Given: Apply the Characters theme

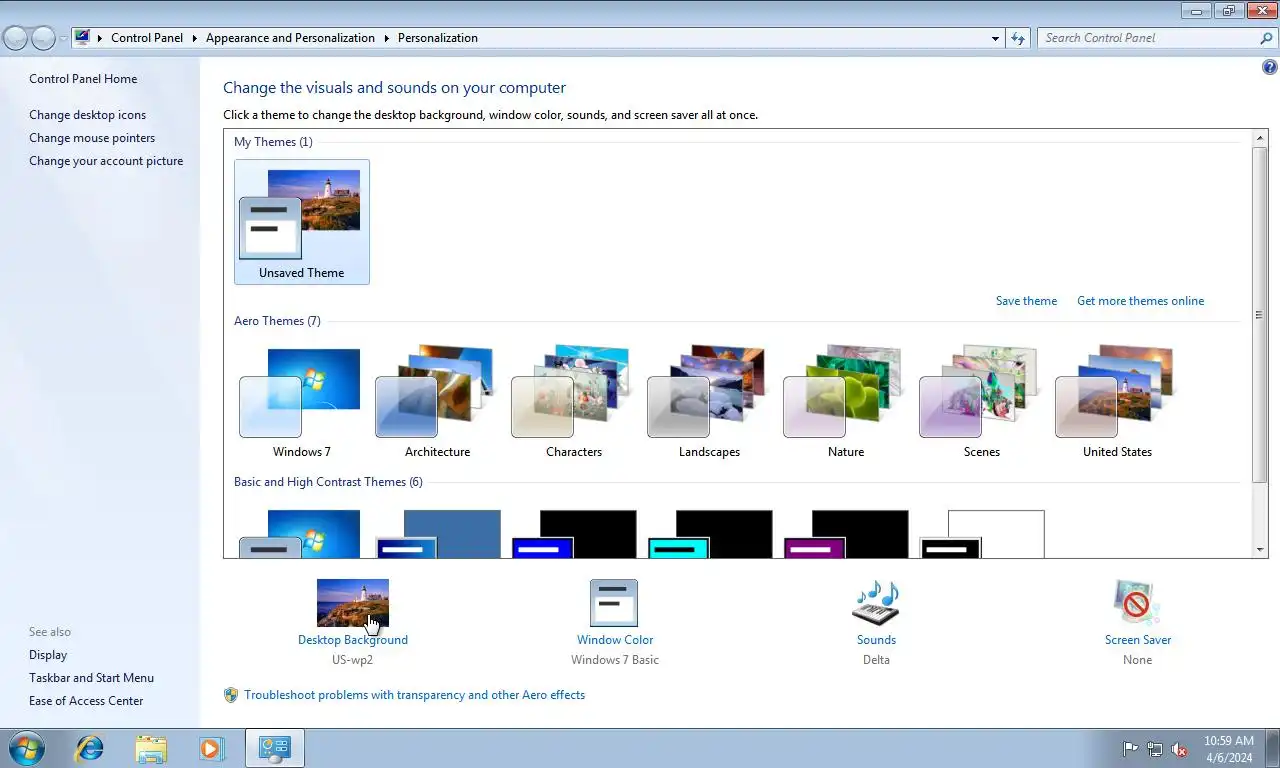Looking at the screenshot, I should click(573, 402).
